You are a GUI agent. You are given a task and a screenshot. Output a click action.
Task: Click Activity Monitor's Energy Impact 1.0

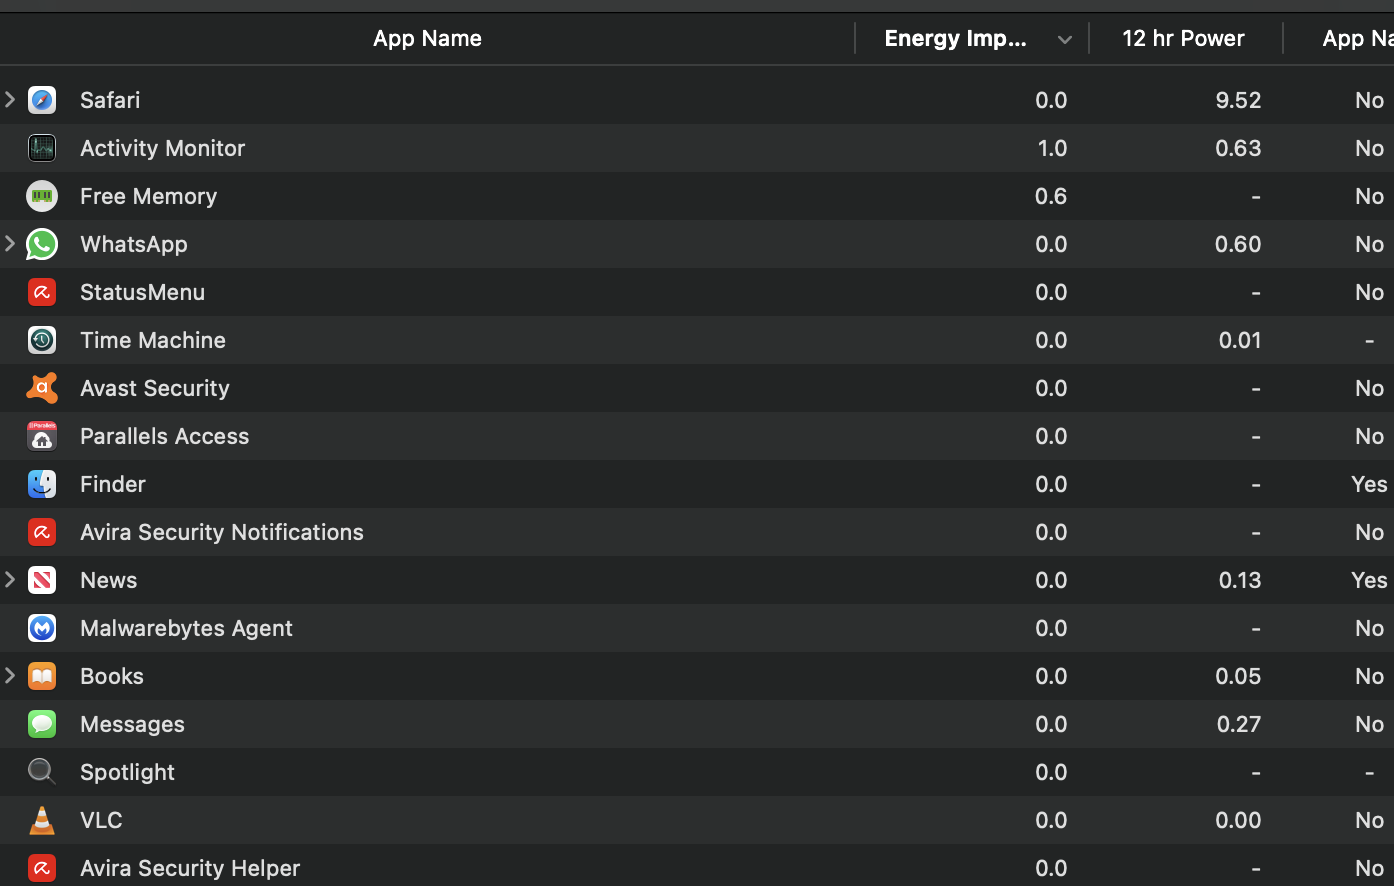[x=1052, y=148]
